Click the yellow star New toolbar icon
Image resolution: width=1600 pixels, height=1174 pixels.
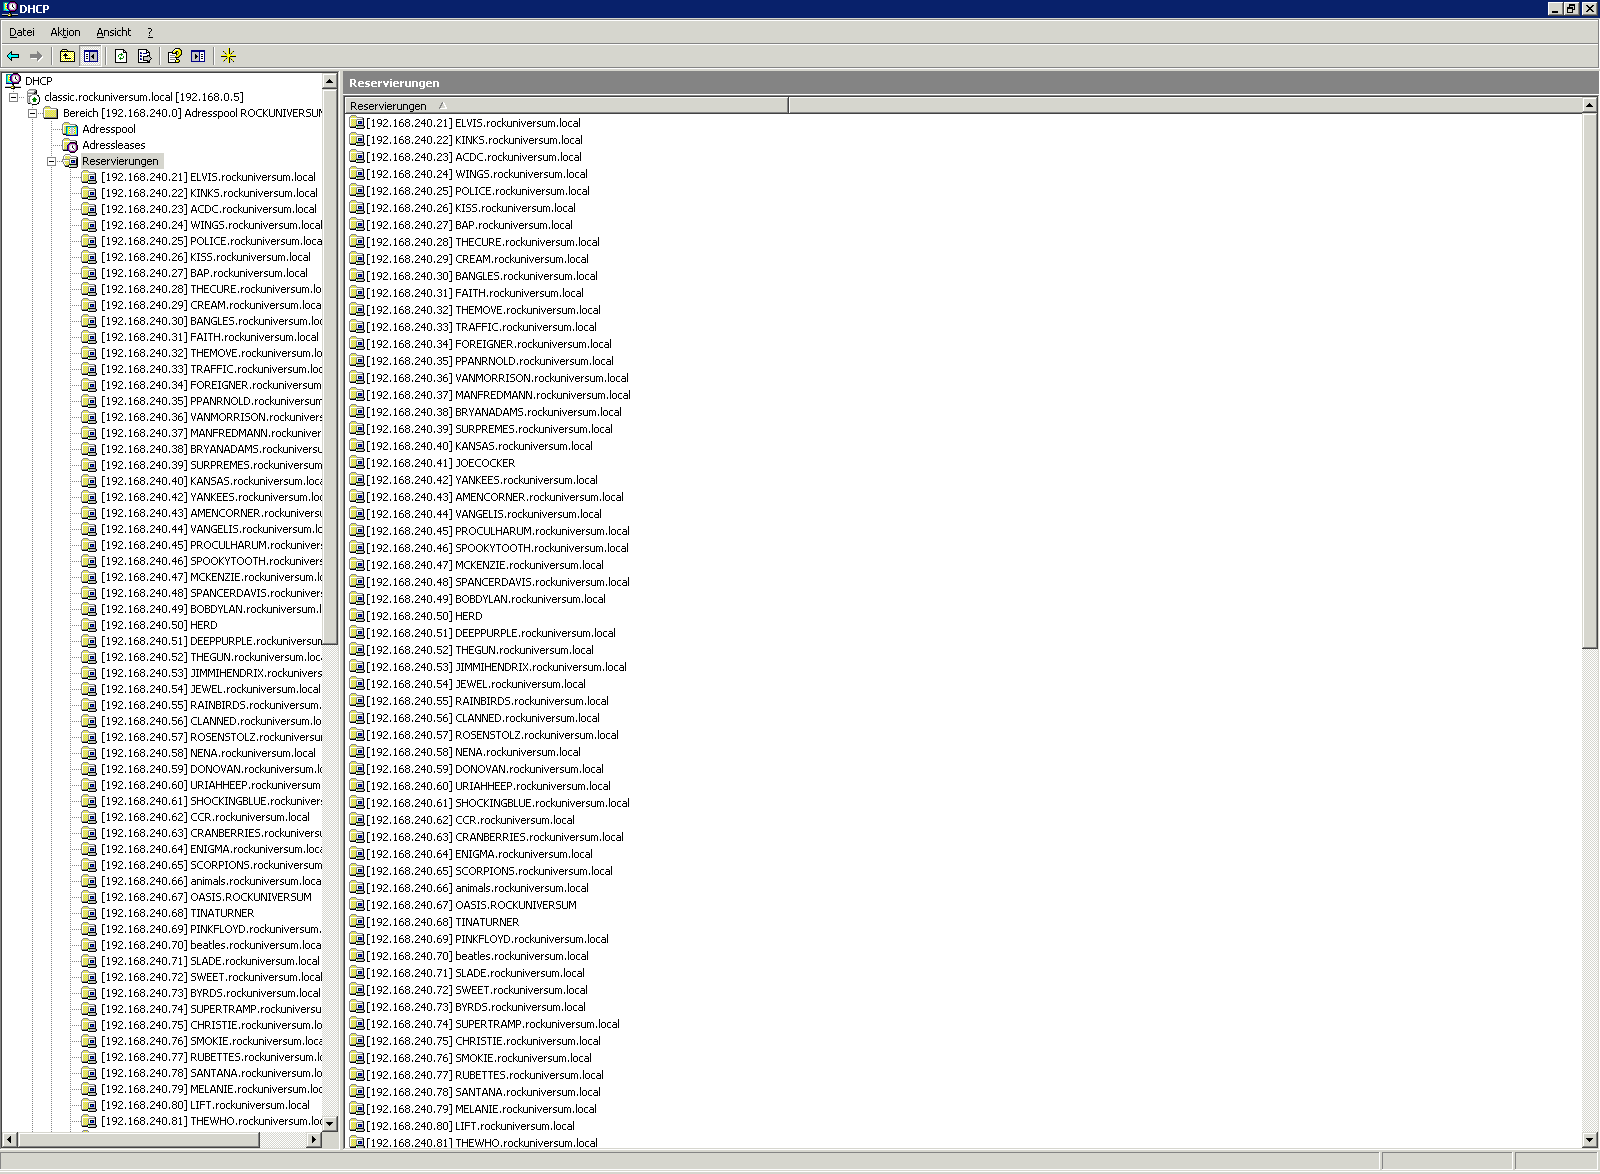click(228, 56)
